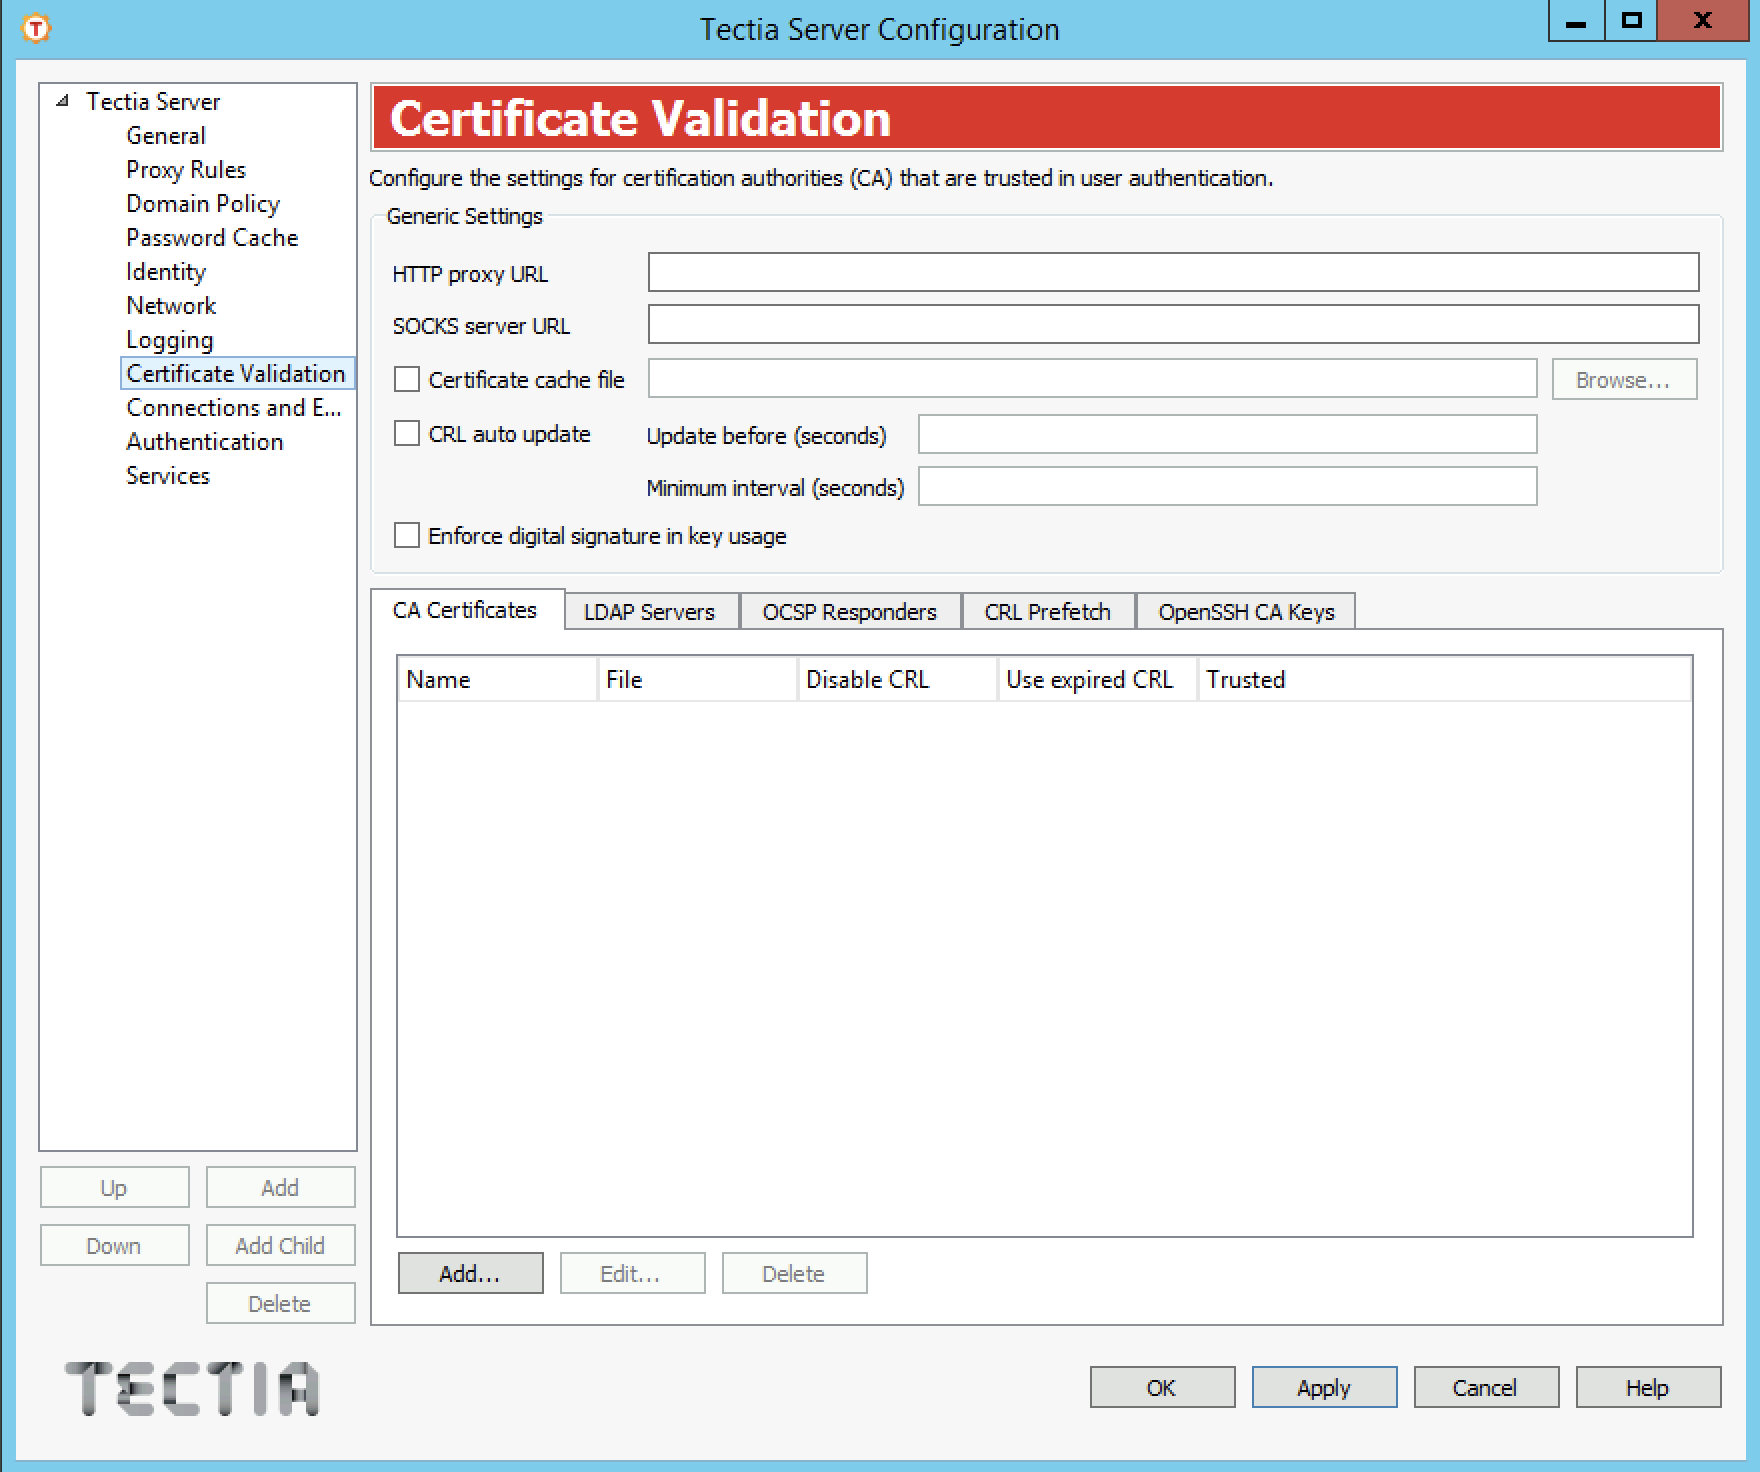
Task: Enable the Certificate cache file option
Action: [406, 379]
